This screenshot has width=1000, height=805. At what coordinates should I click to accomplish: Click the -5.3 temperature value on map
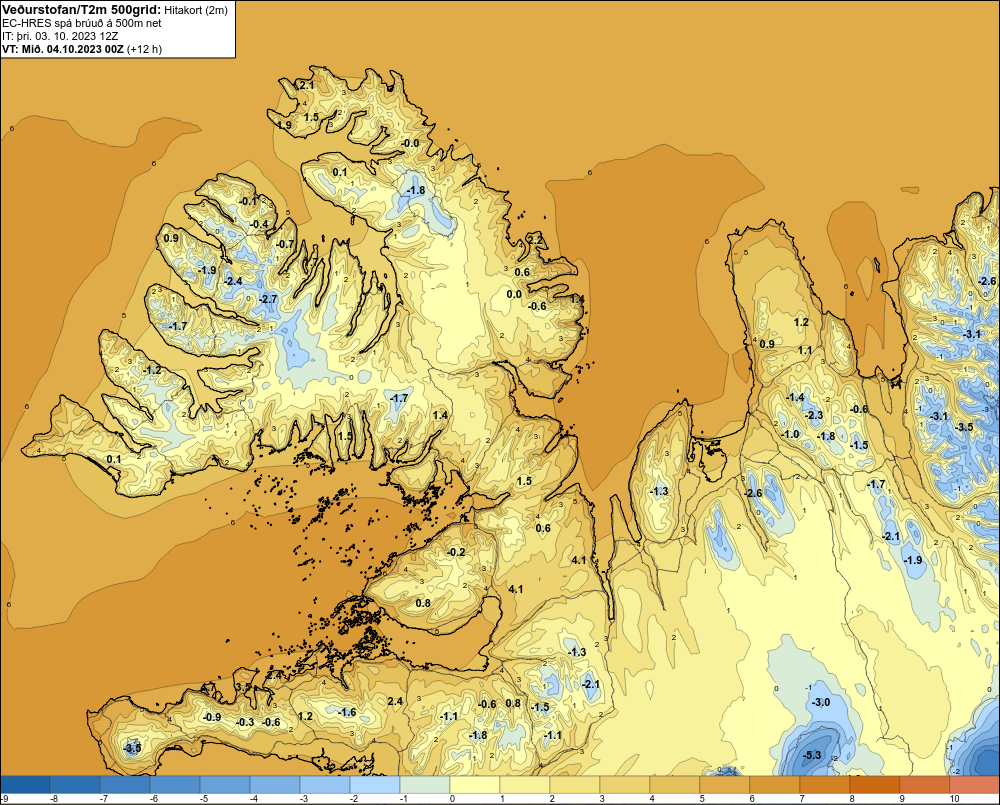pos(812,755)
